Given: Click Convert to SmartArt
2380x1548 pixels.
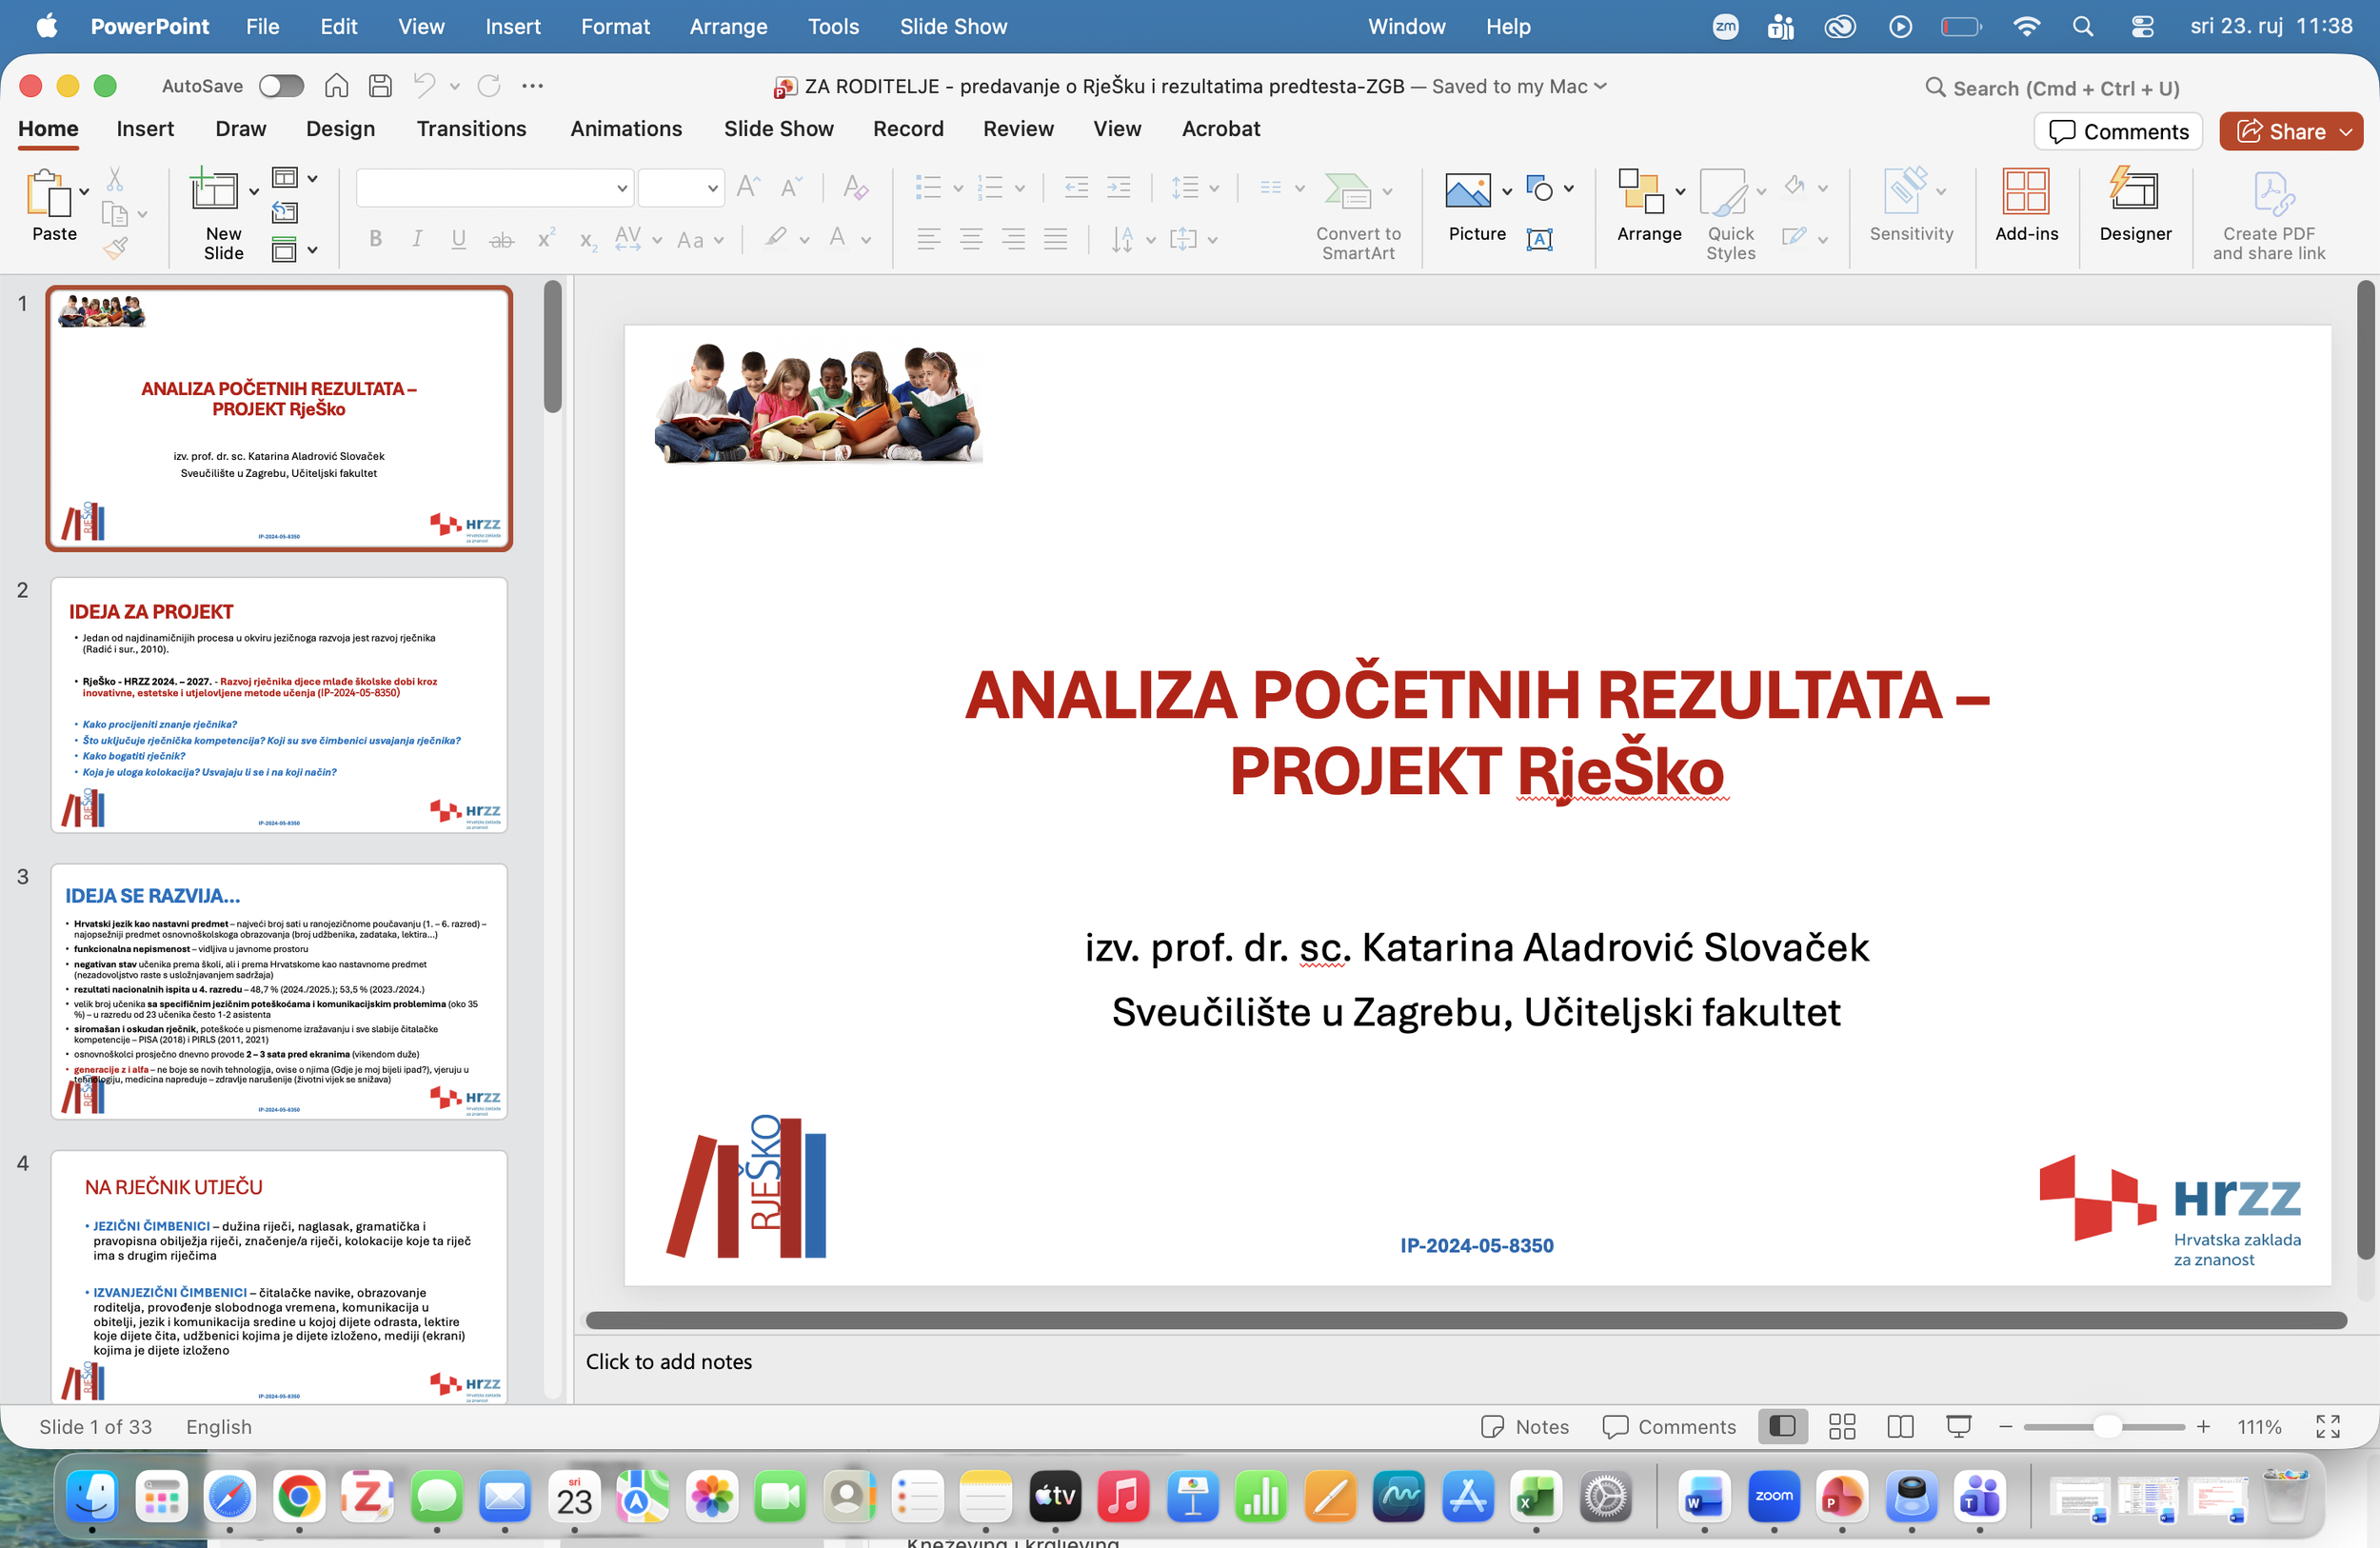Looking at the screenshot, I should (x=1357, y=215).
